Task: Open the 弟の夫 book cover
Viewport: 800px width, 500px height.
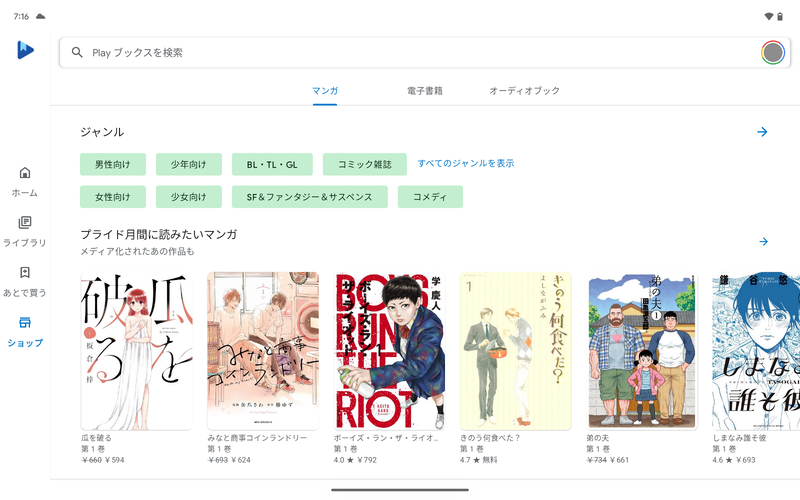Action: 642,351
